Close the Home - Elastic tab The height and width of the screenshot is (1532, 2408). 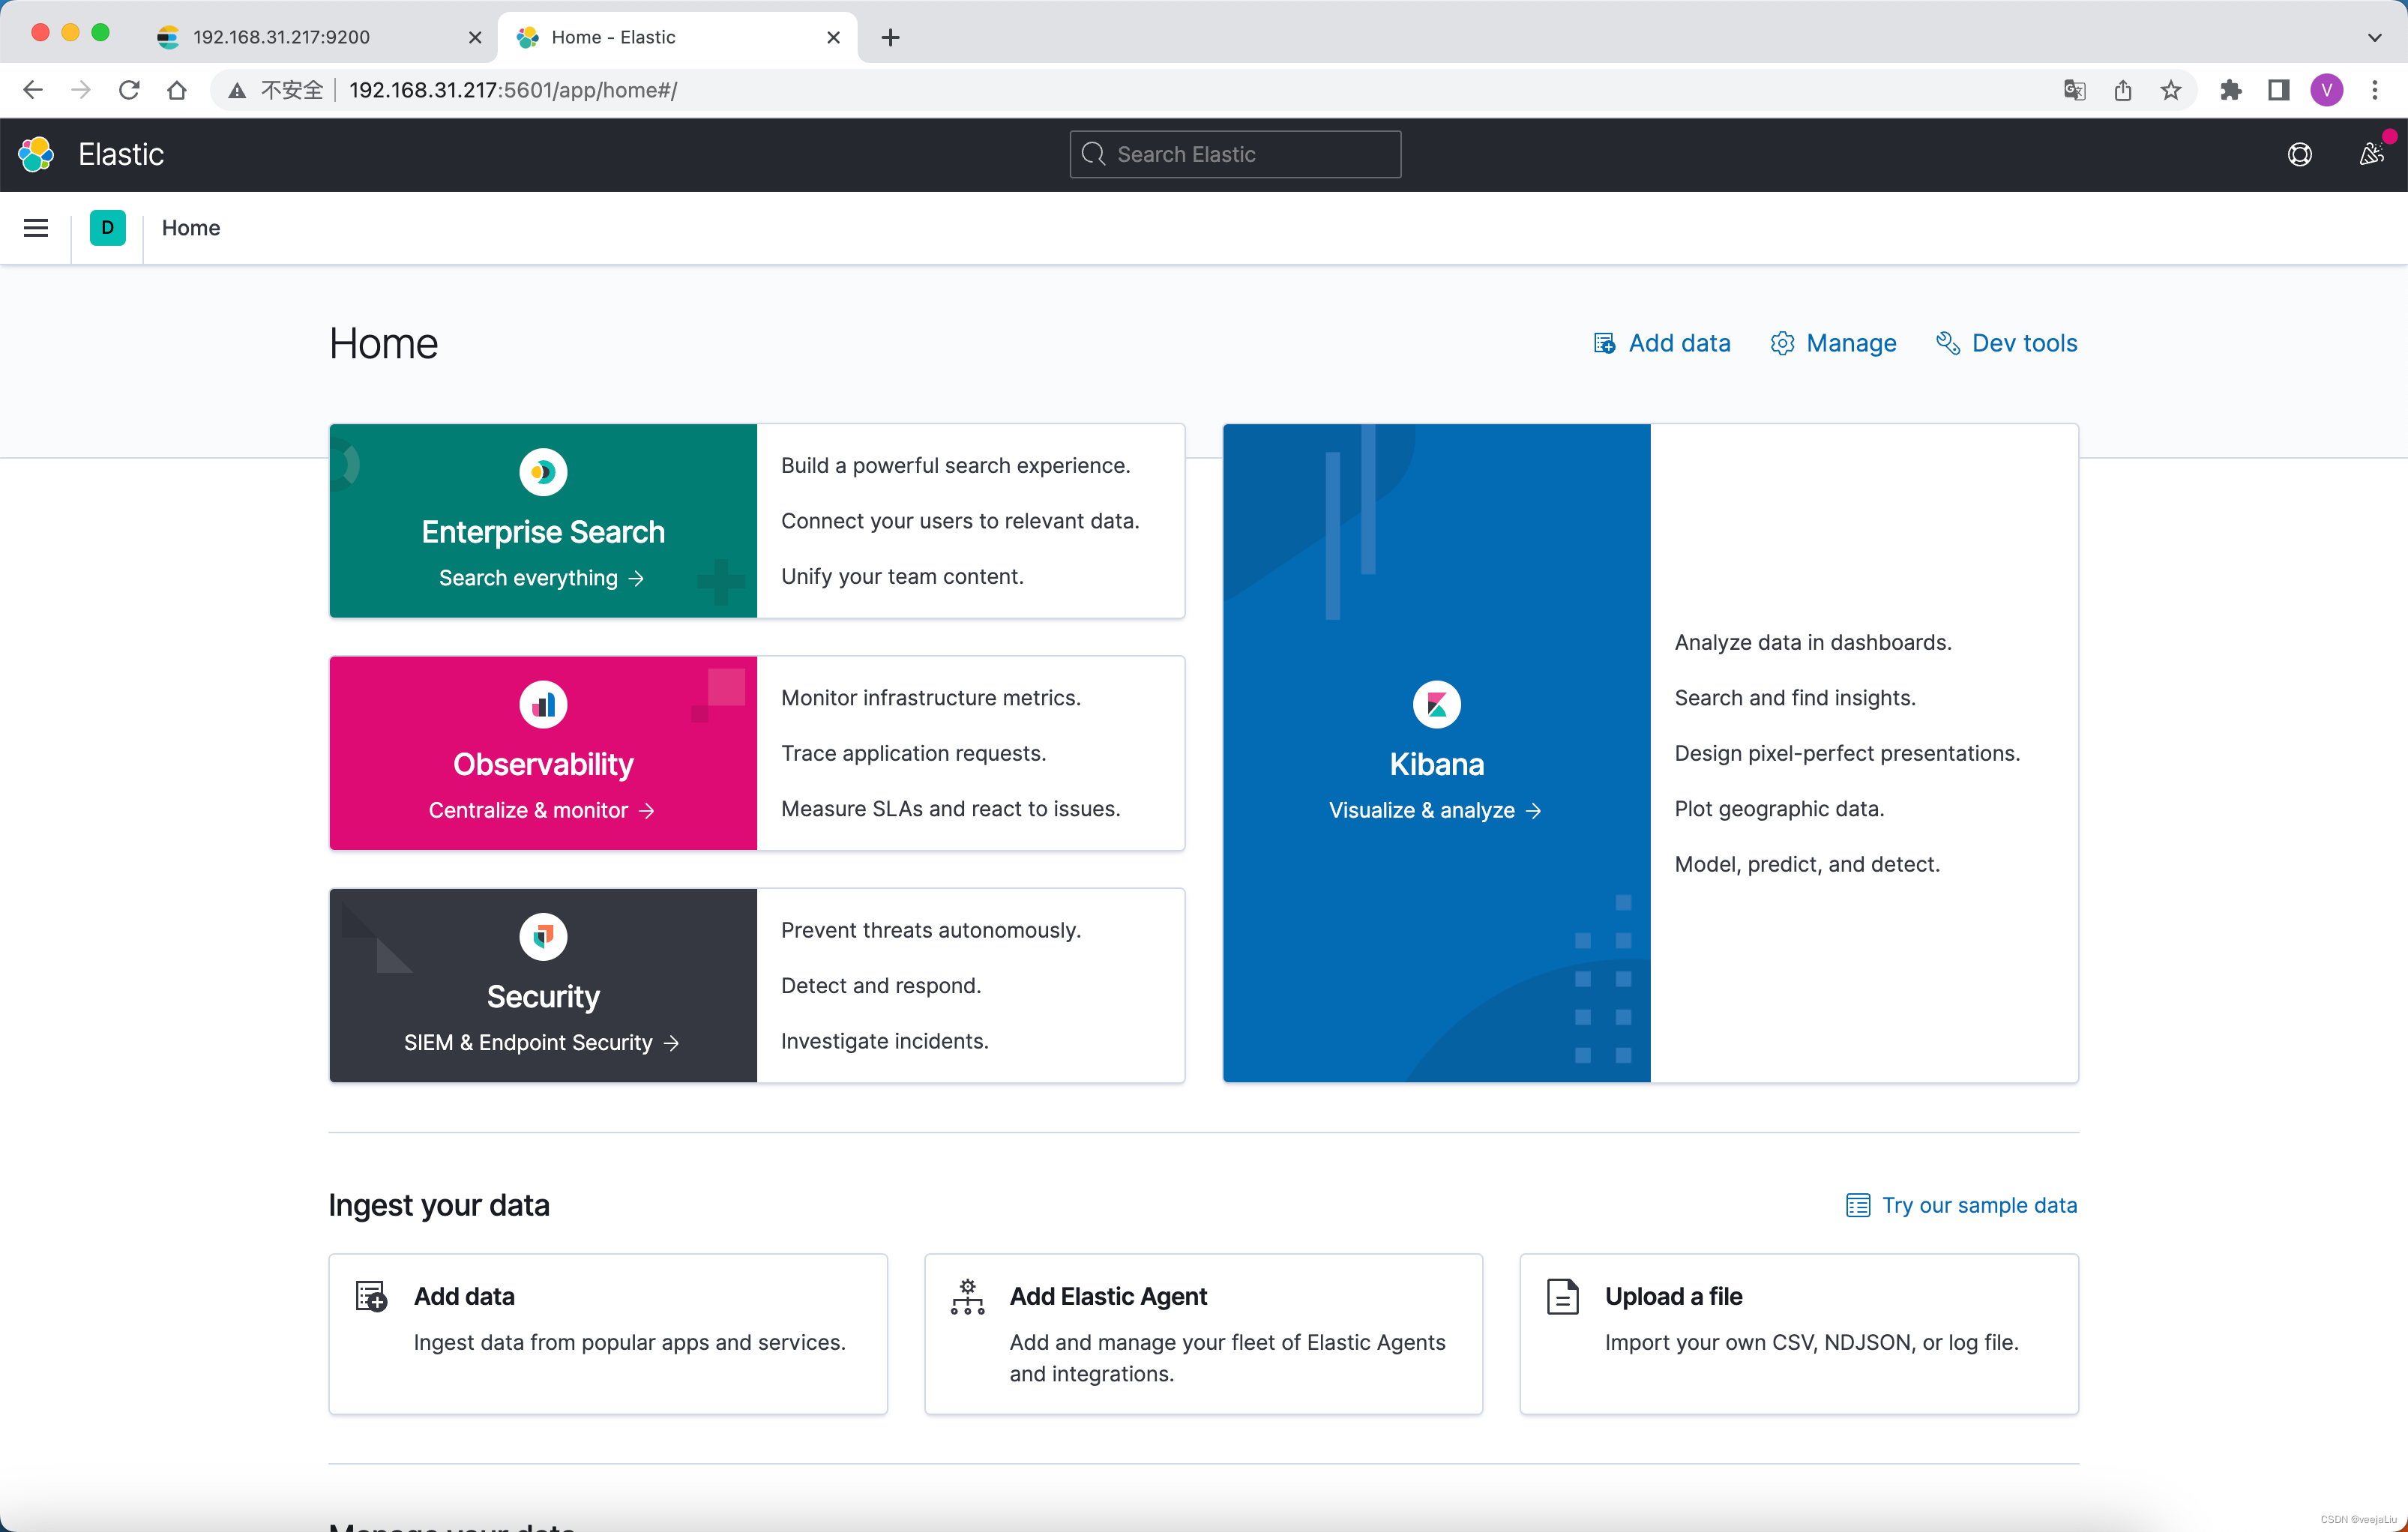click(833, 37)
